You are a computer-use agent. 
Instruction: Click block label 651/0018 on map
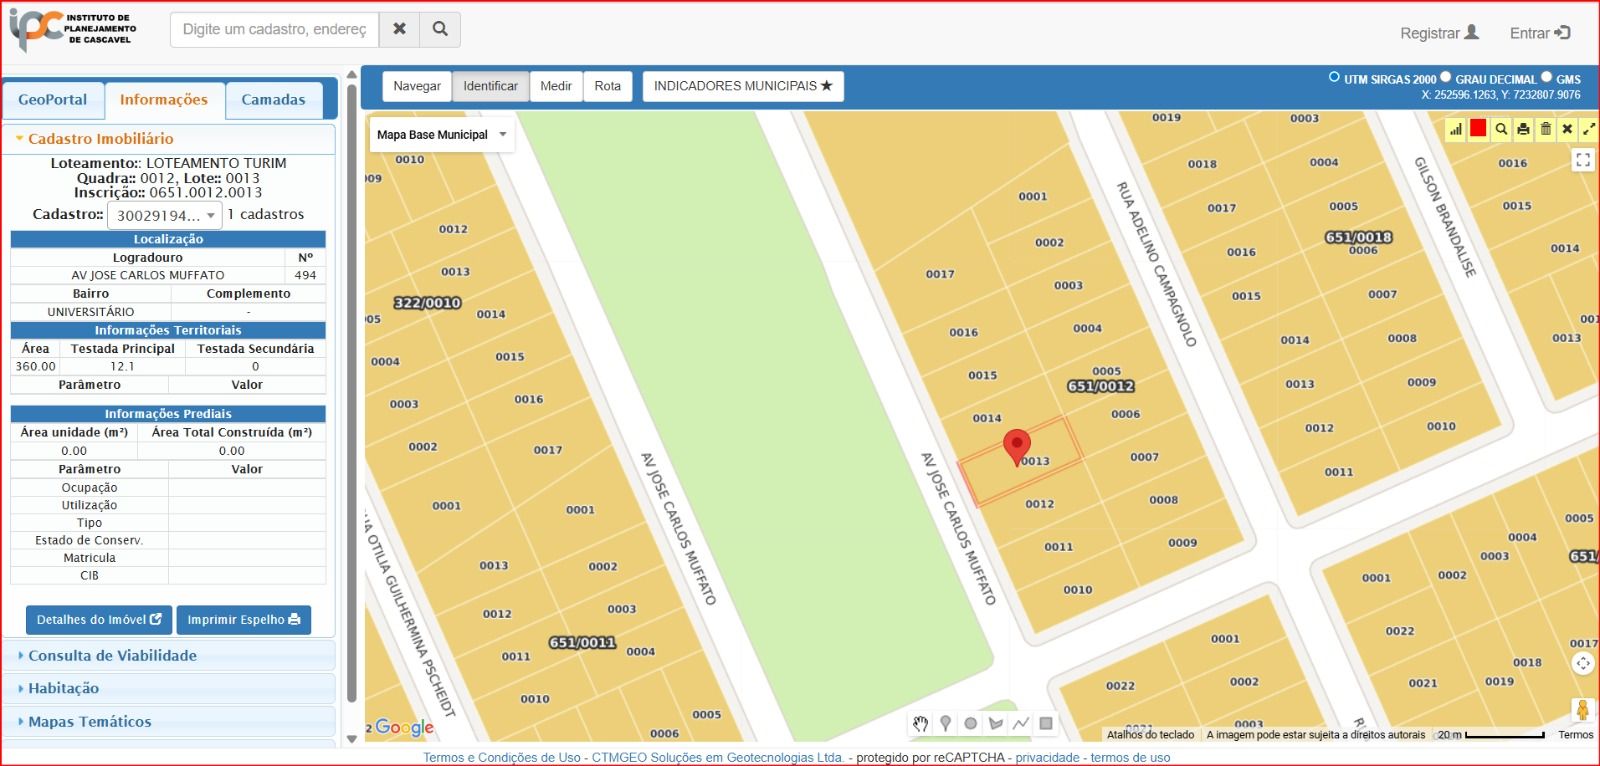pyautogui.click(x=1359, y=237)
